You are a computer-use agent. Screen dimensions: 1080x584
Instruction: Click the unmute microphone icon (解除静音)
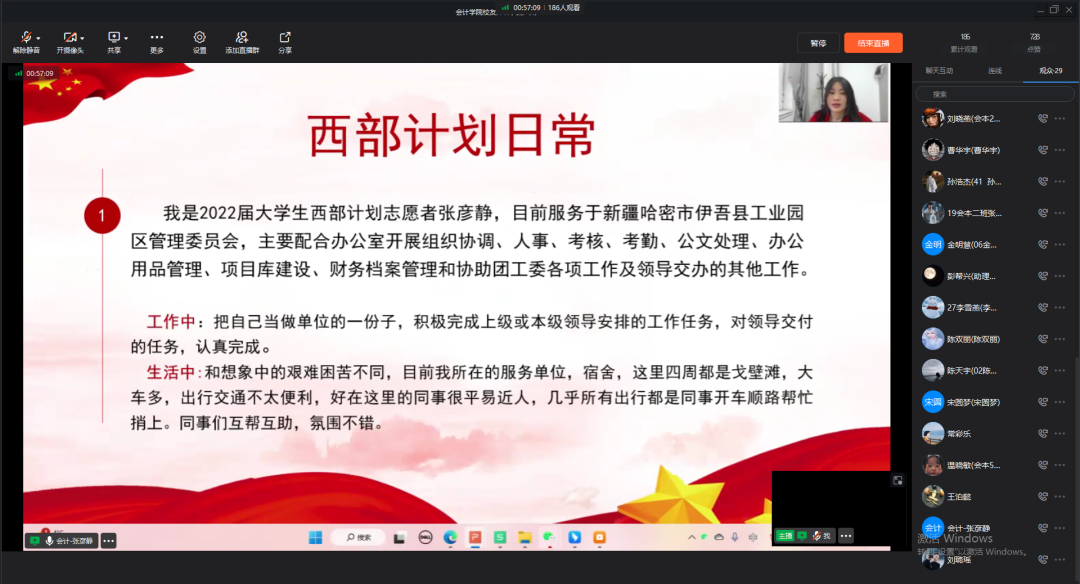[x=24, y=37]
